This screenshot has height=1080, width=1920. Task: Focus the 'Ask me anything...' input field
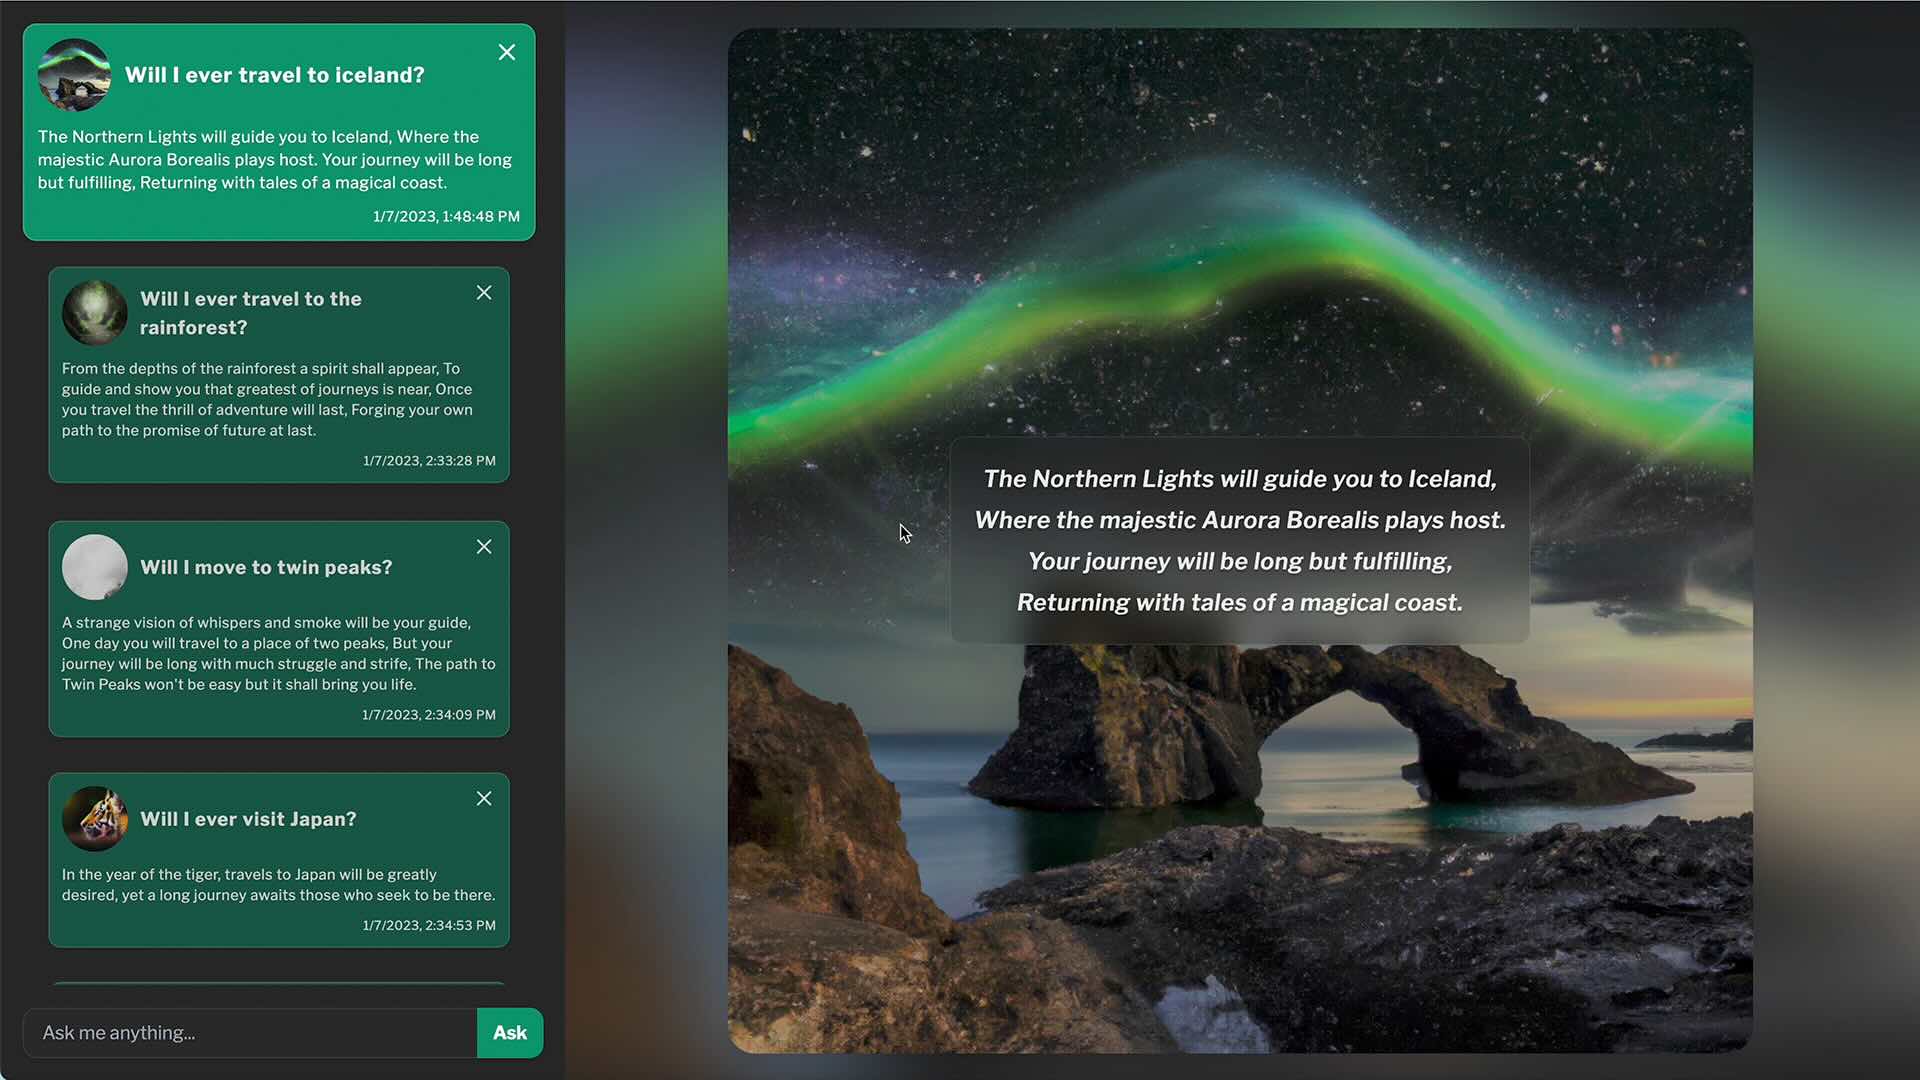pos(250,1033)
